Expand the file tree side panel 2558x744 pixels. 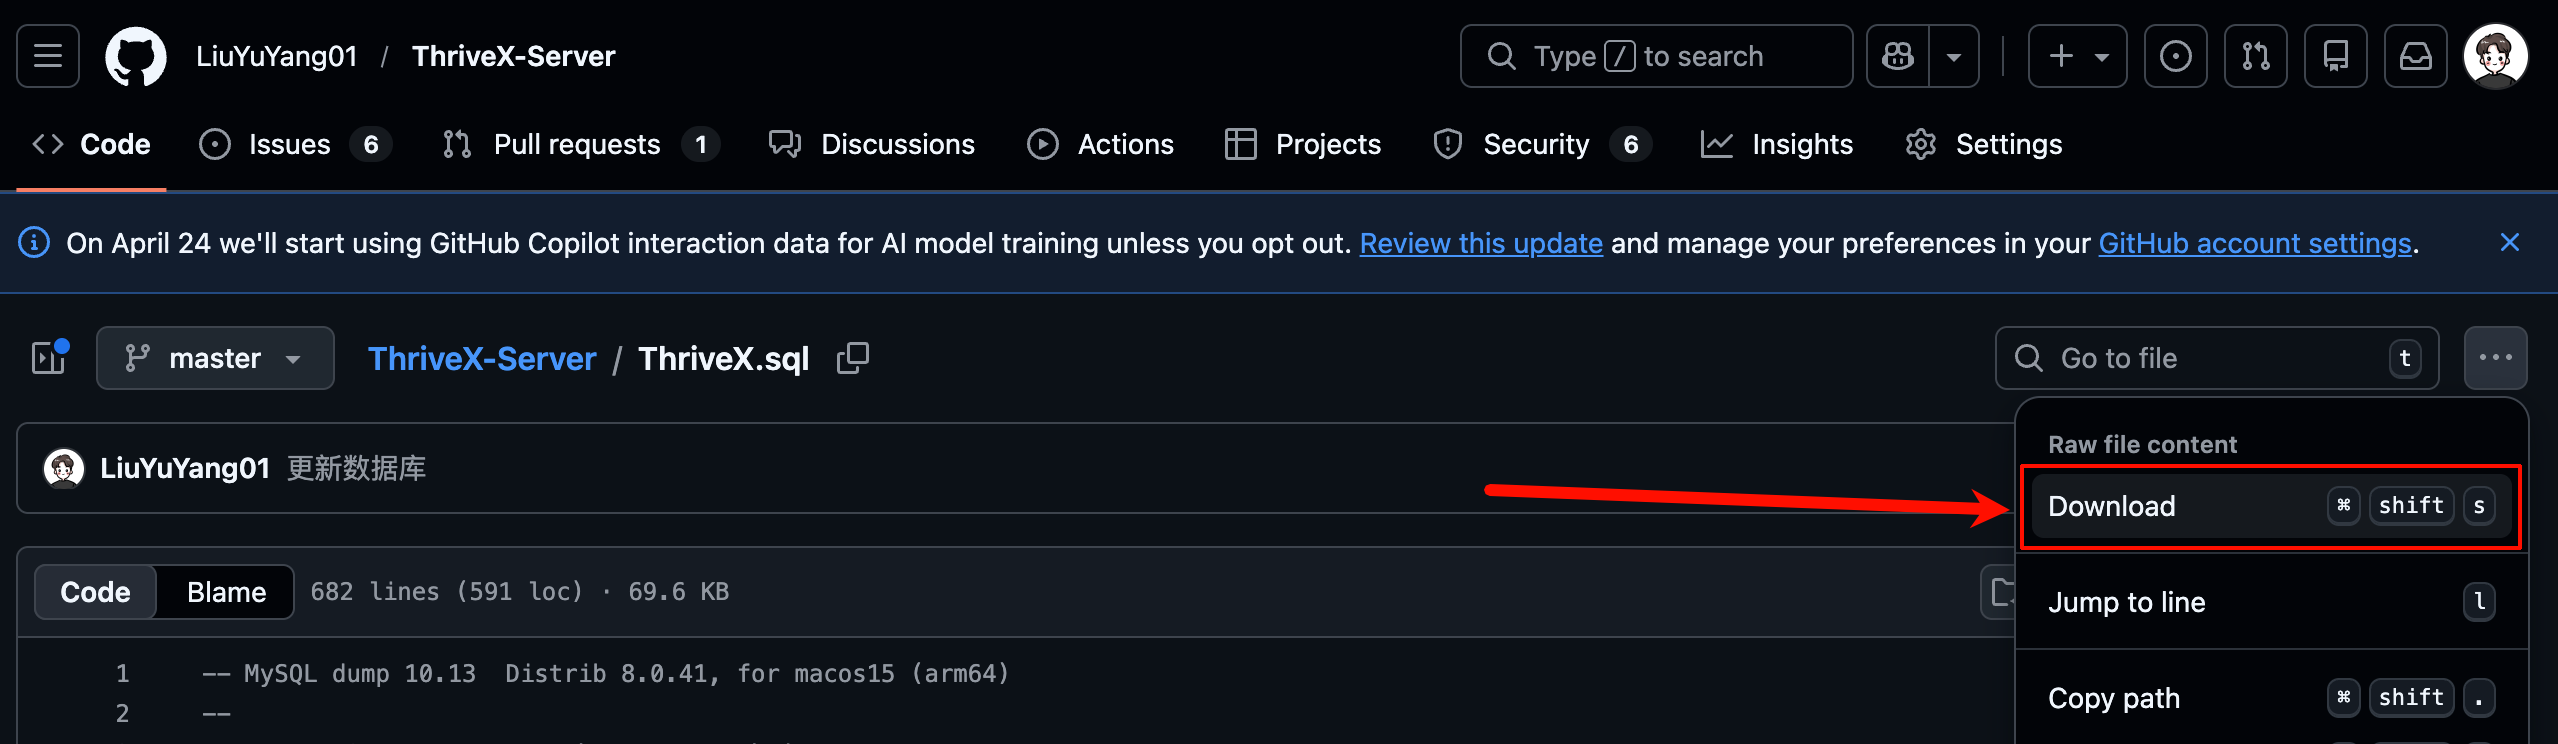[49, 358]
